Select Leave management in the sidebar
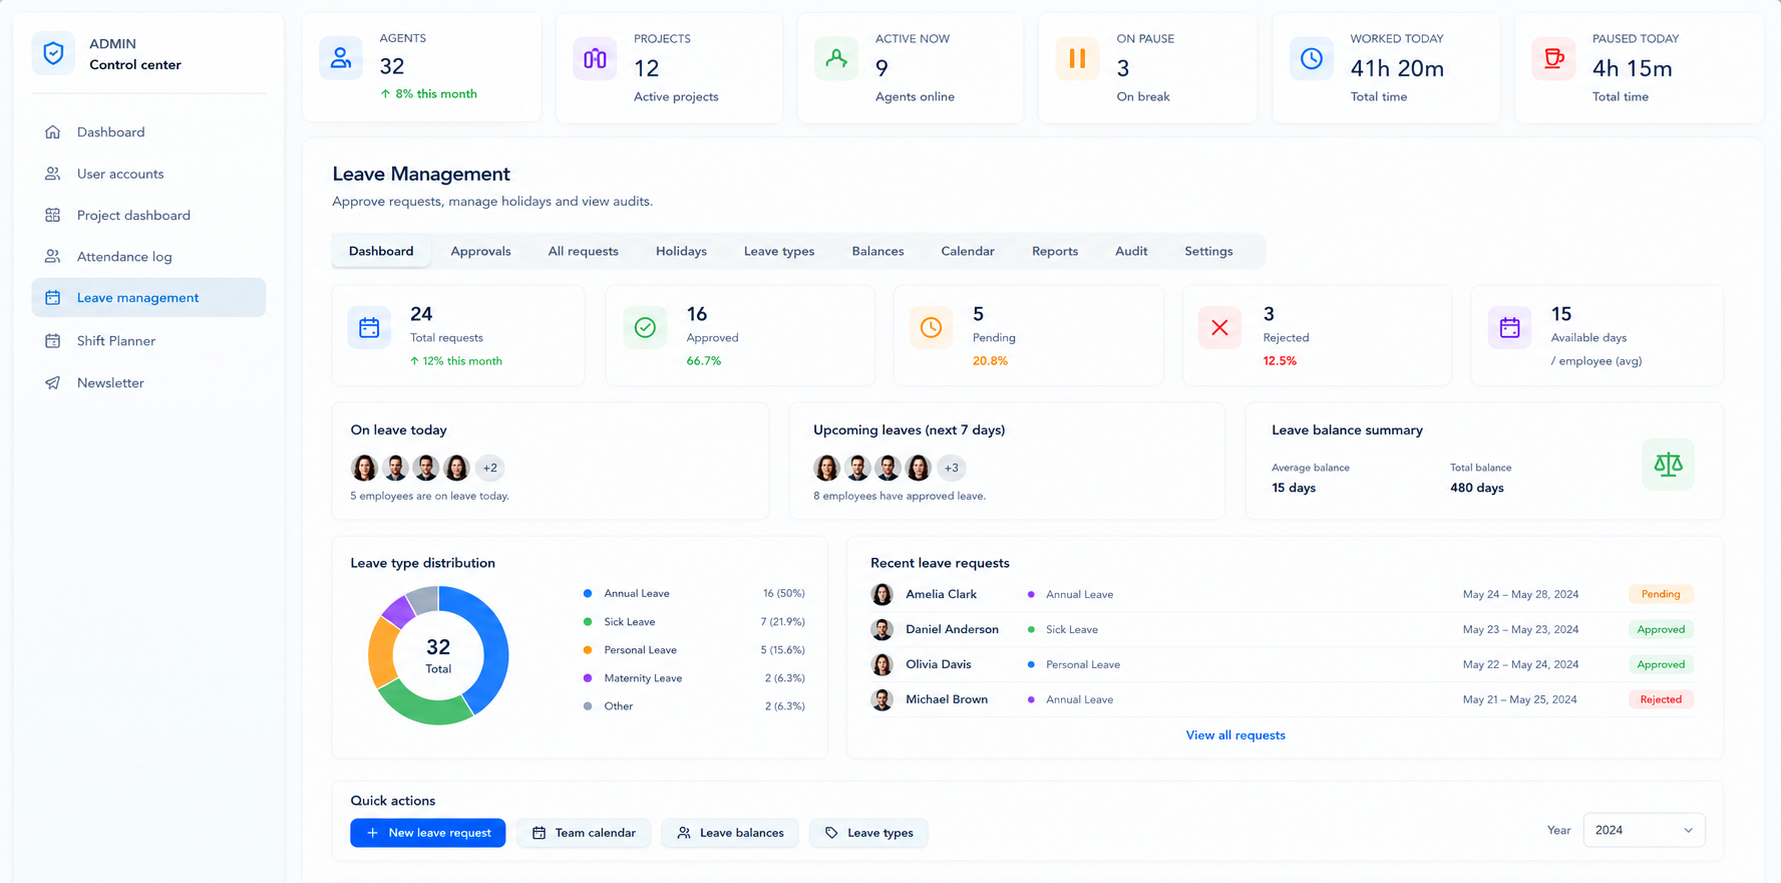1781x883 pixels. pyautogui.click(x=149, y=298)
